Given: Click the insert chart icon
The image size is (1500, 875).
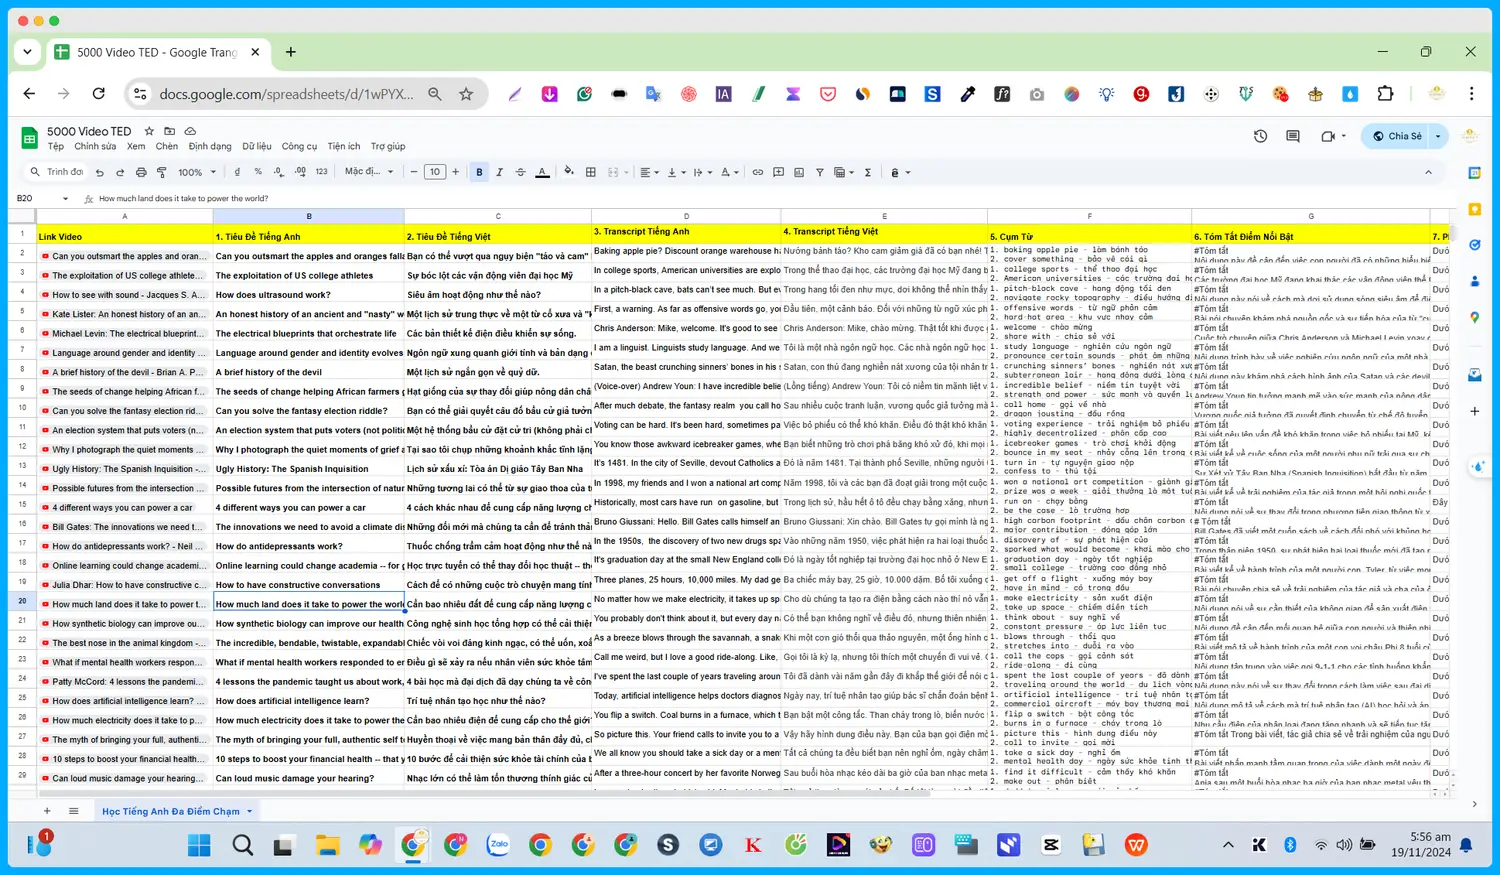Looking at the screenshot, I should 799,172.
